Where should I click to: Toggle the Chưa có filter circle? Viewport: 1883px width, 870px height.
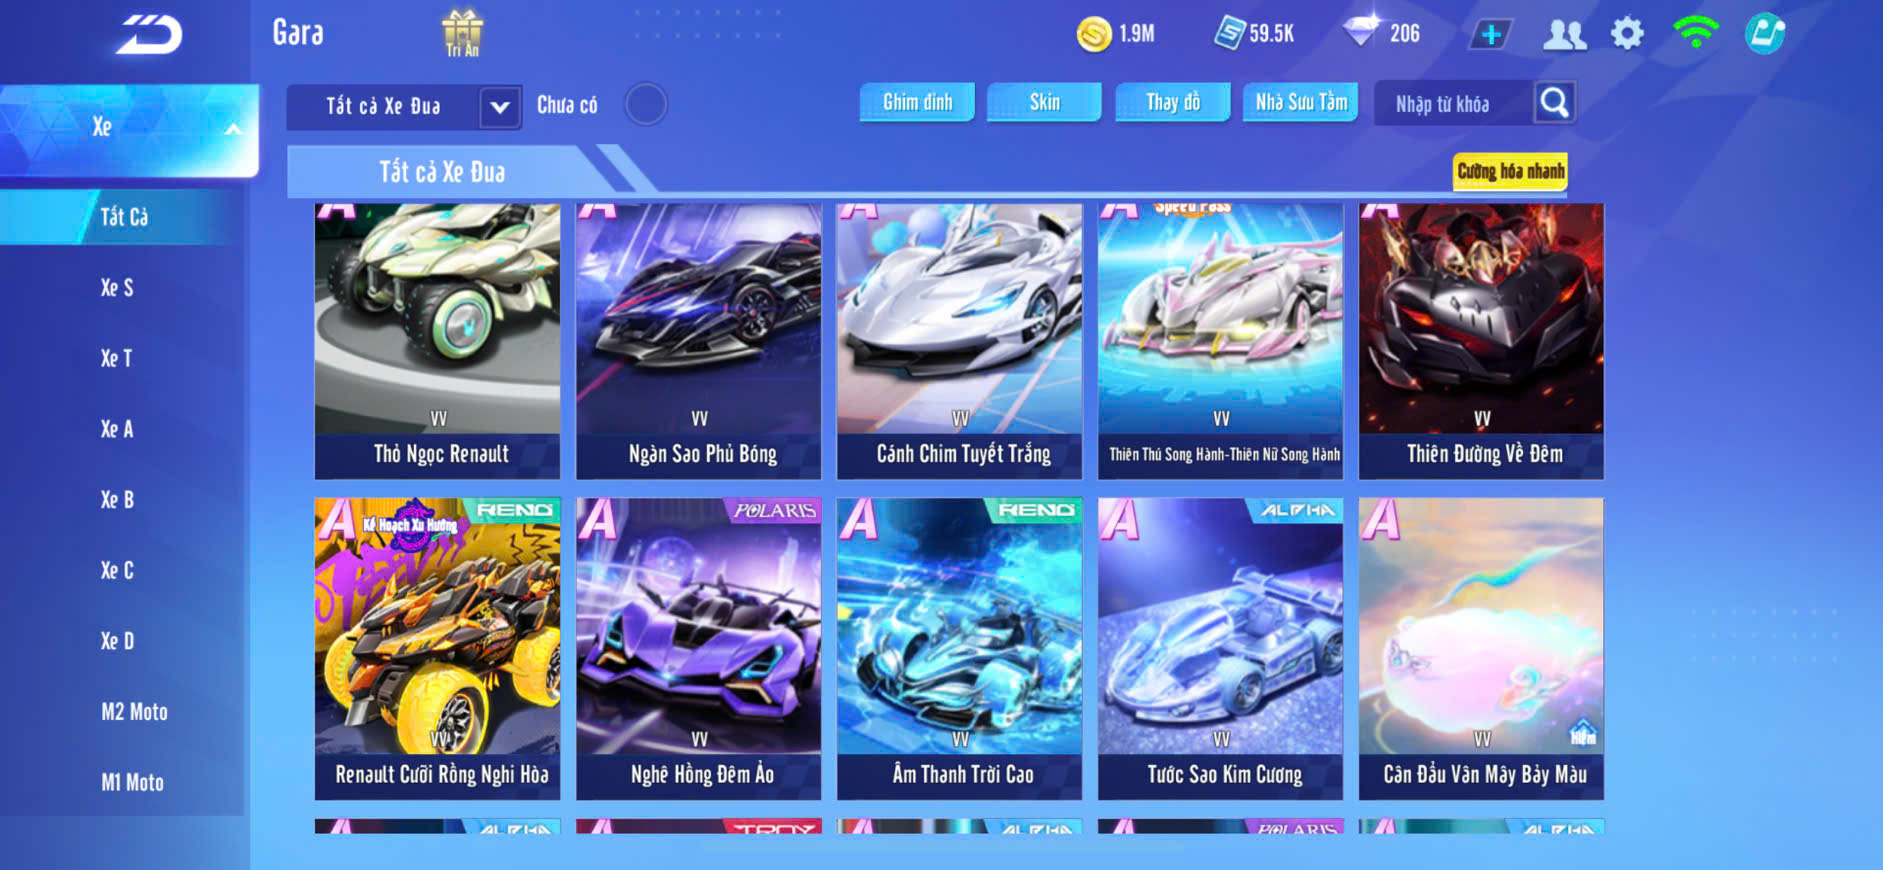click(646, 104)
